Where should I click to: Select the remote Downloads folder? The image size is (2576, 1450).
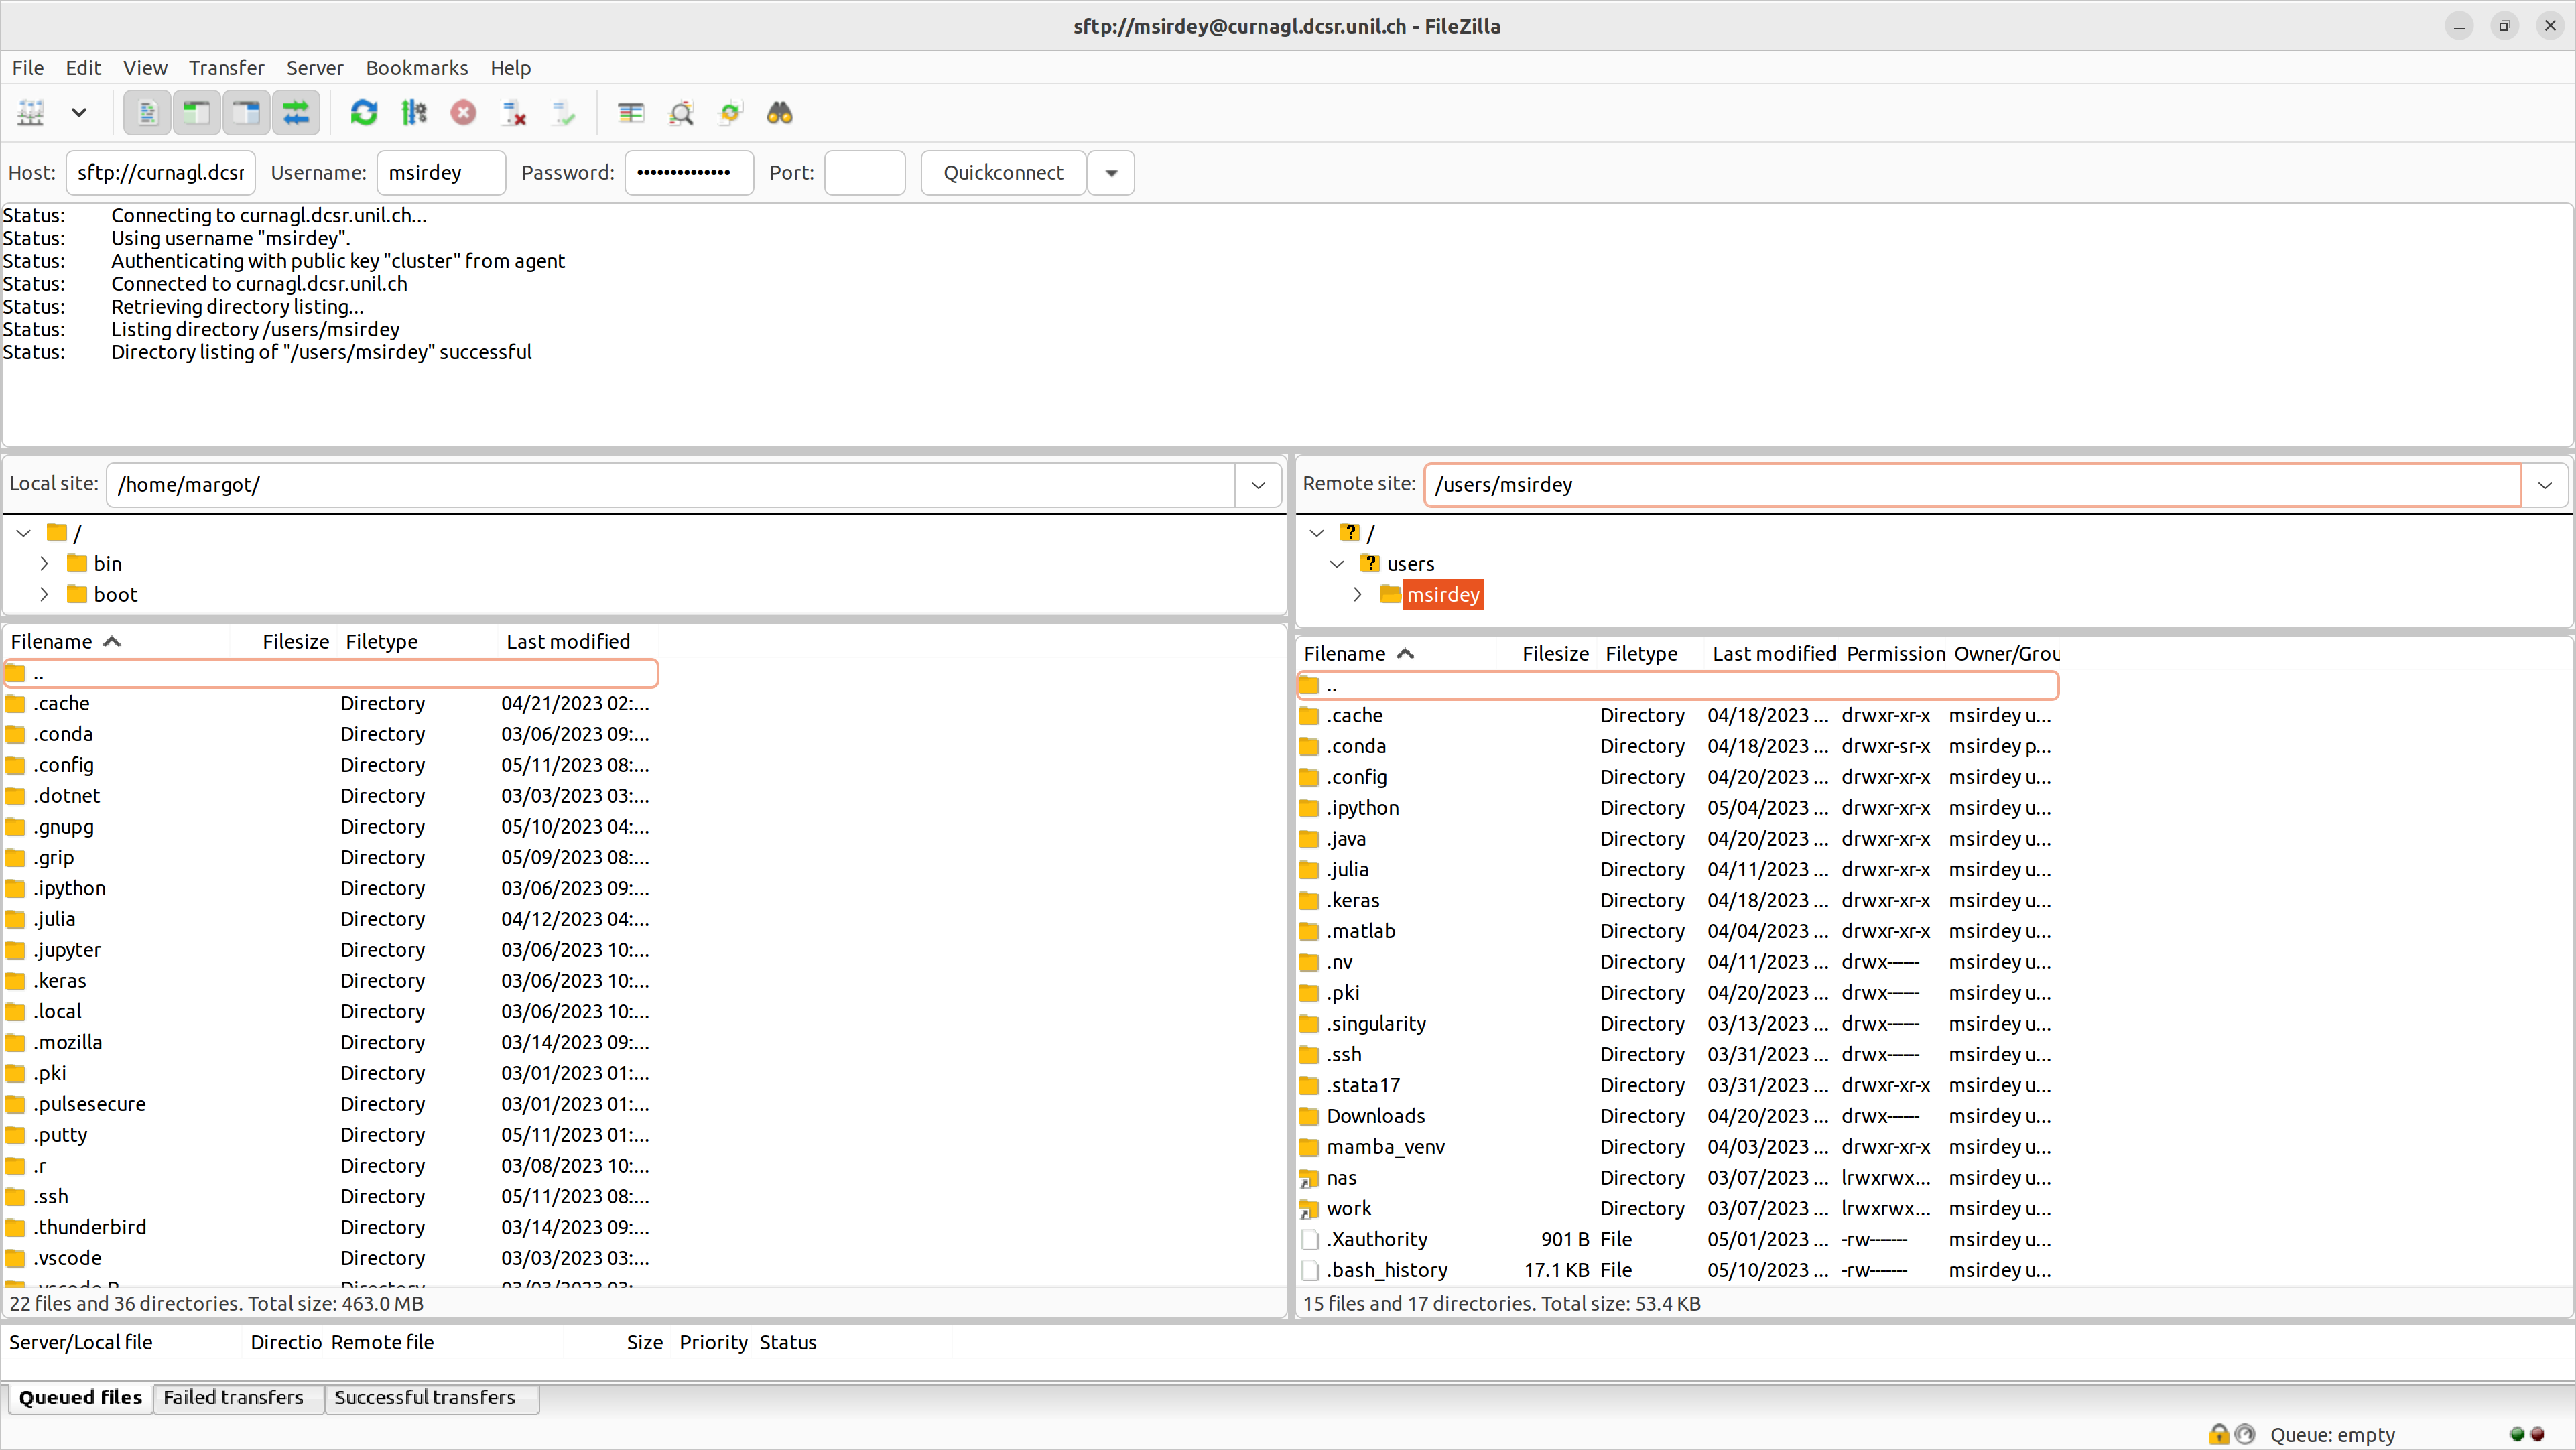pyautogui.click(x=1375, y=1116)
